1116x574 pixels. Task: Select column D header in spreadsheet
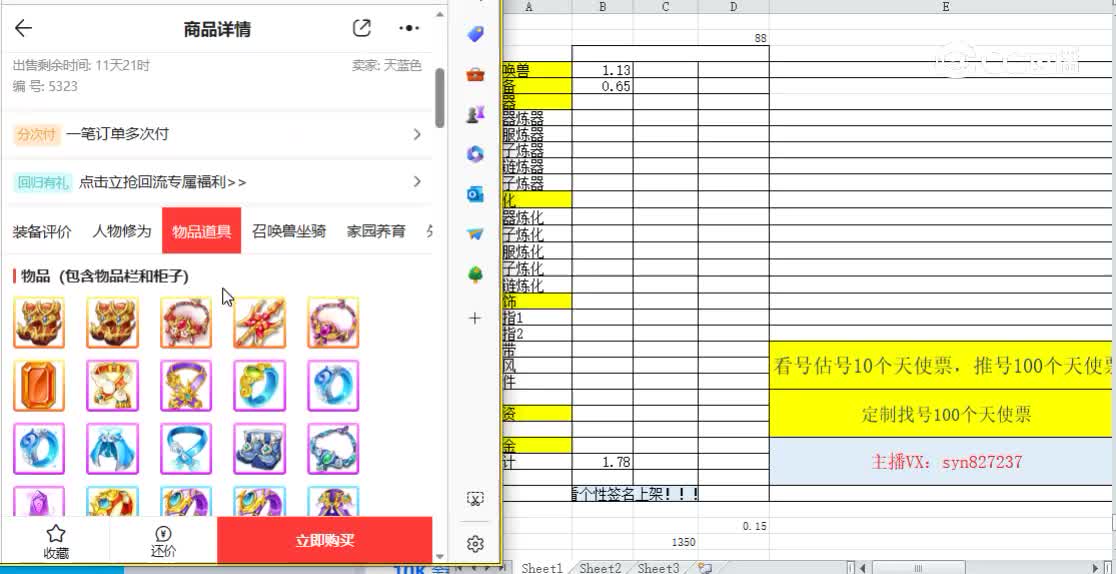(x=733, y=6)
